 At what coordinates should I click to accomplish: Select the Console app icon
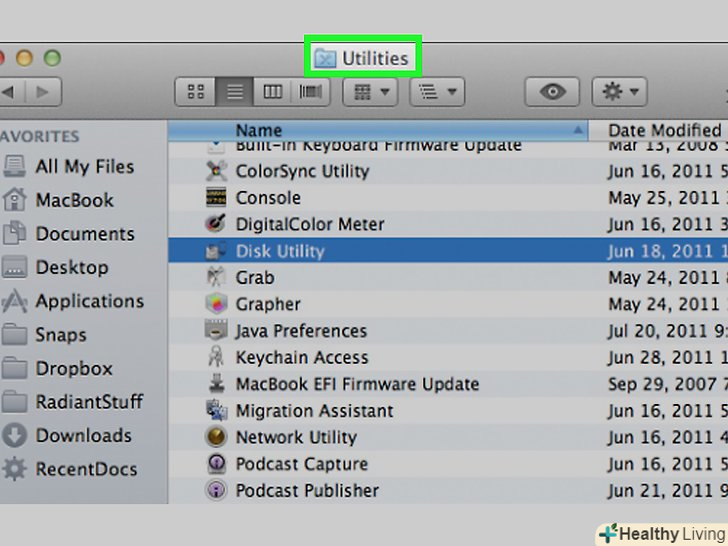216,198
